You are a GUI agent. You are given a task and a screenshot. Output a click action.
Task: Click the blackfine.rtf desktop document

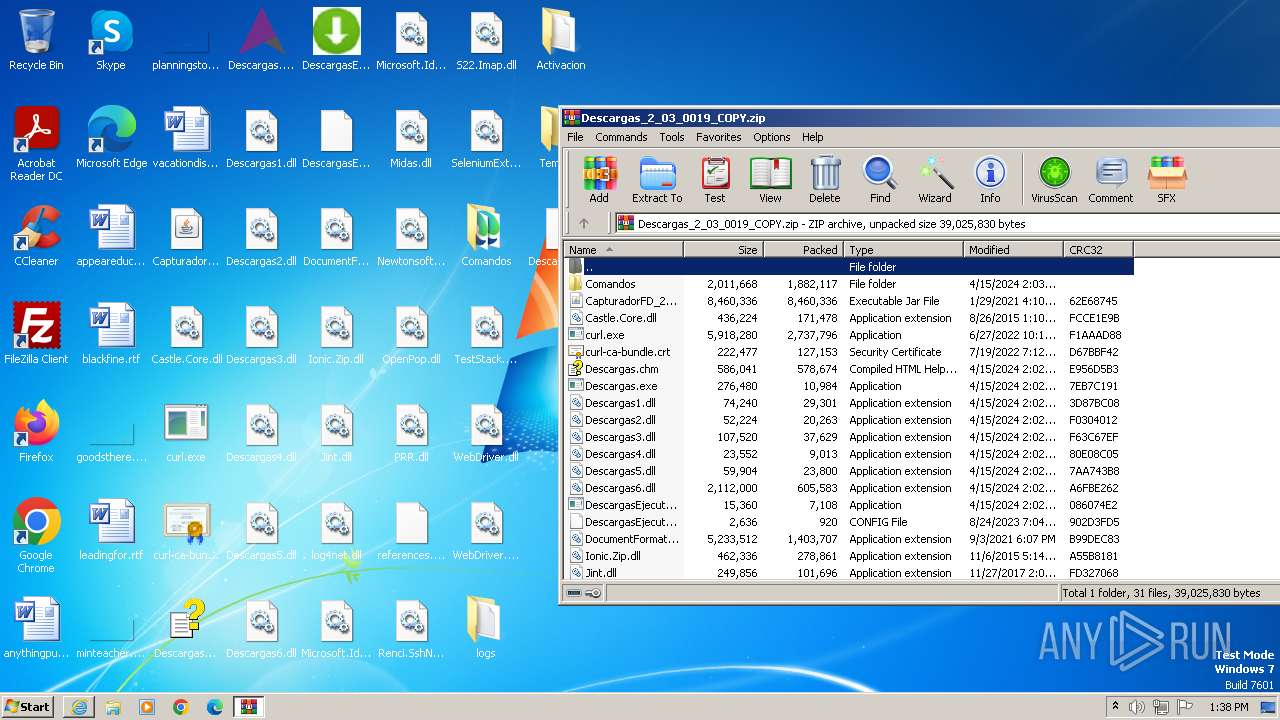(x=111, y=334)
